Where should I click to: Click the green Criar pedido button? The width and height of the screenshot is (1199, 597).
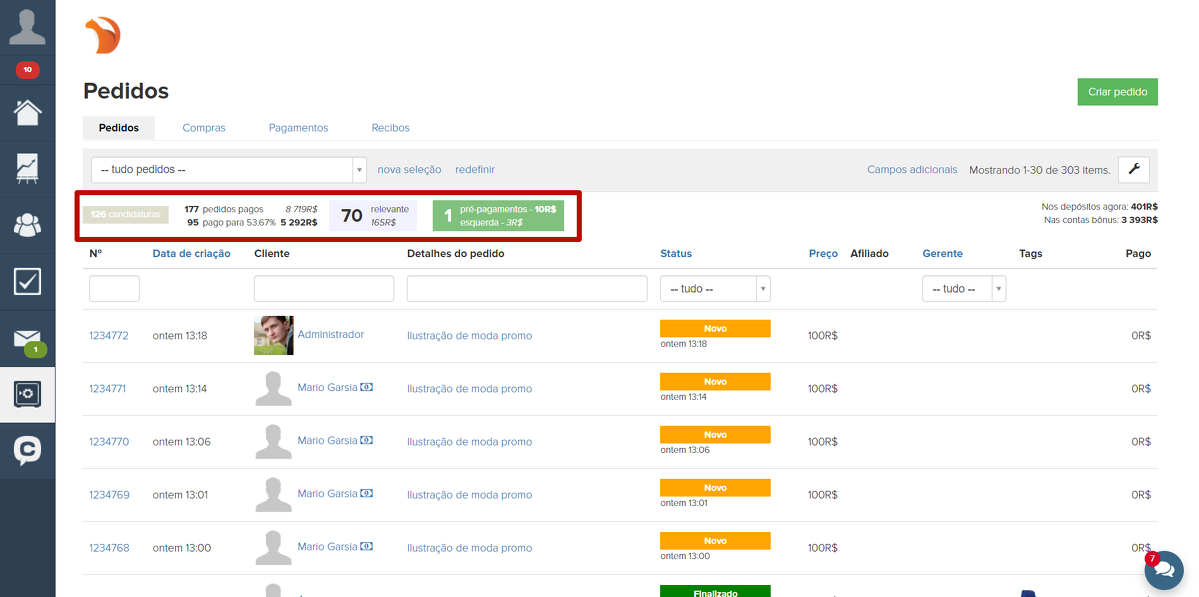click(1117, 92)
